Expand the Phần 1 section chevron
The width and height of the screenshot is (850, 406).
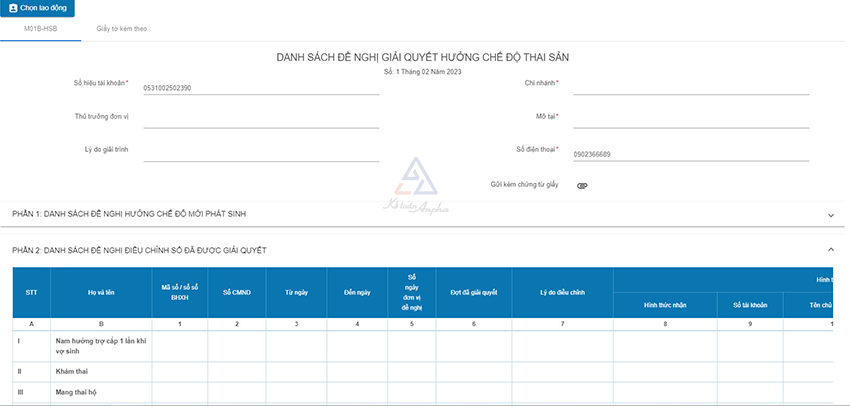pos(830,215)
